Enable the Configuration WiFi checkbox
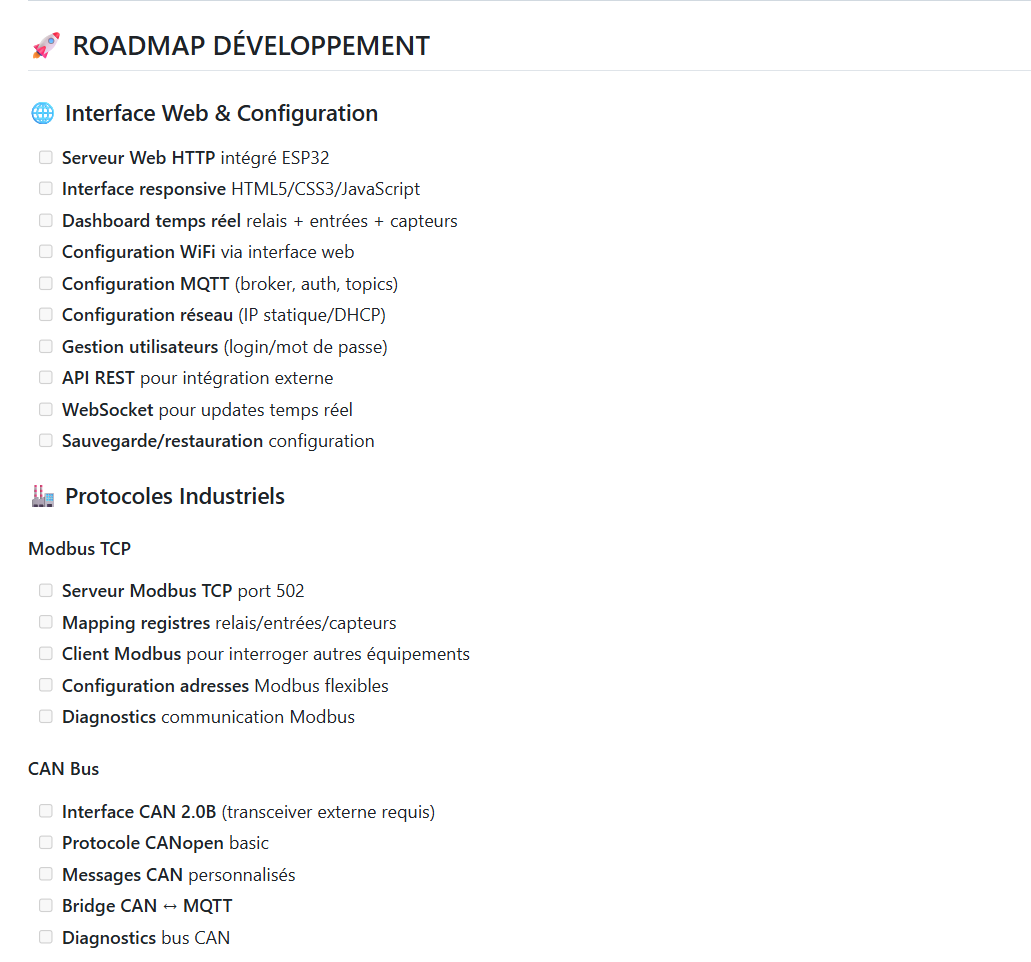Viewport: 1031px width, 962px height. click(46, 252)
